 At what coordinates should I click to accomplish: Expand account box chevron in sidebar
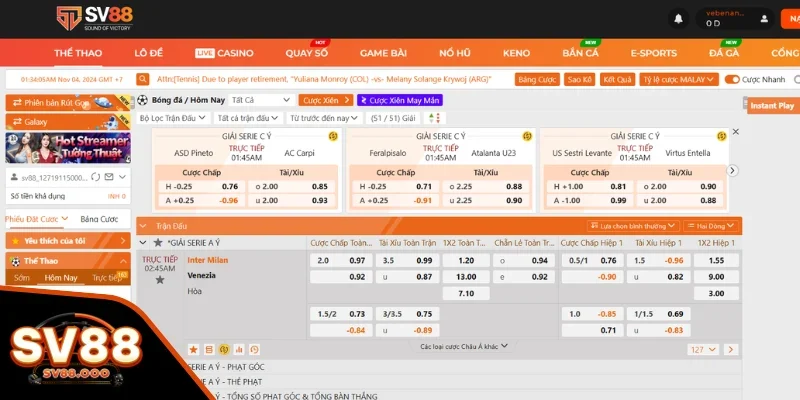(122, 177)
